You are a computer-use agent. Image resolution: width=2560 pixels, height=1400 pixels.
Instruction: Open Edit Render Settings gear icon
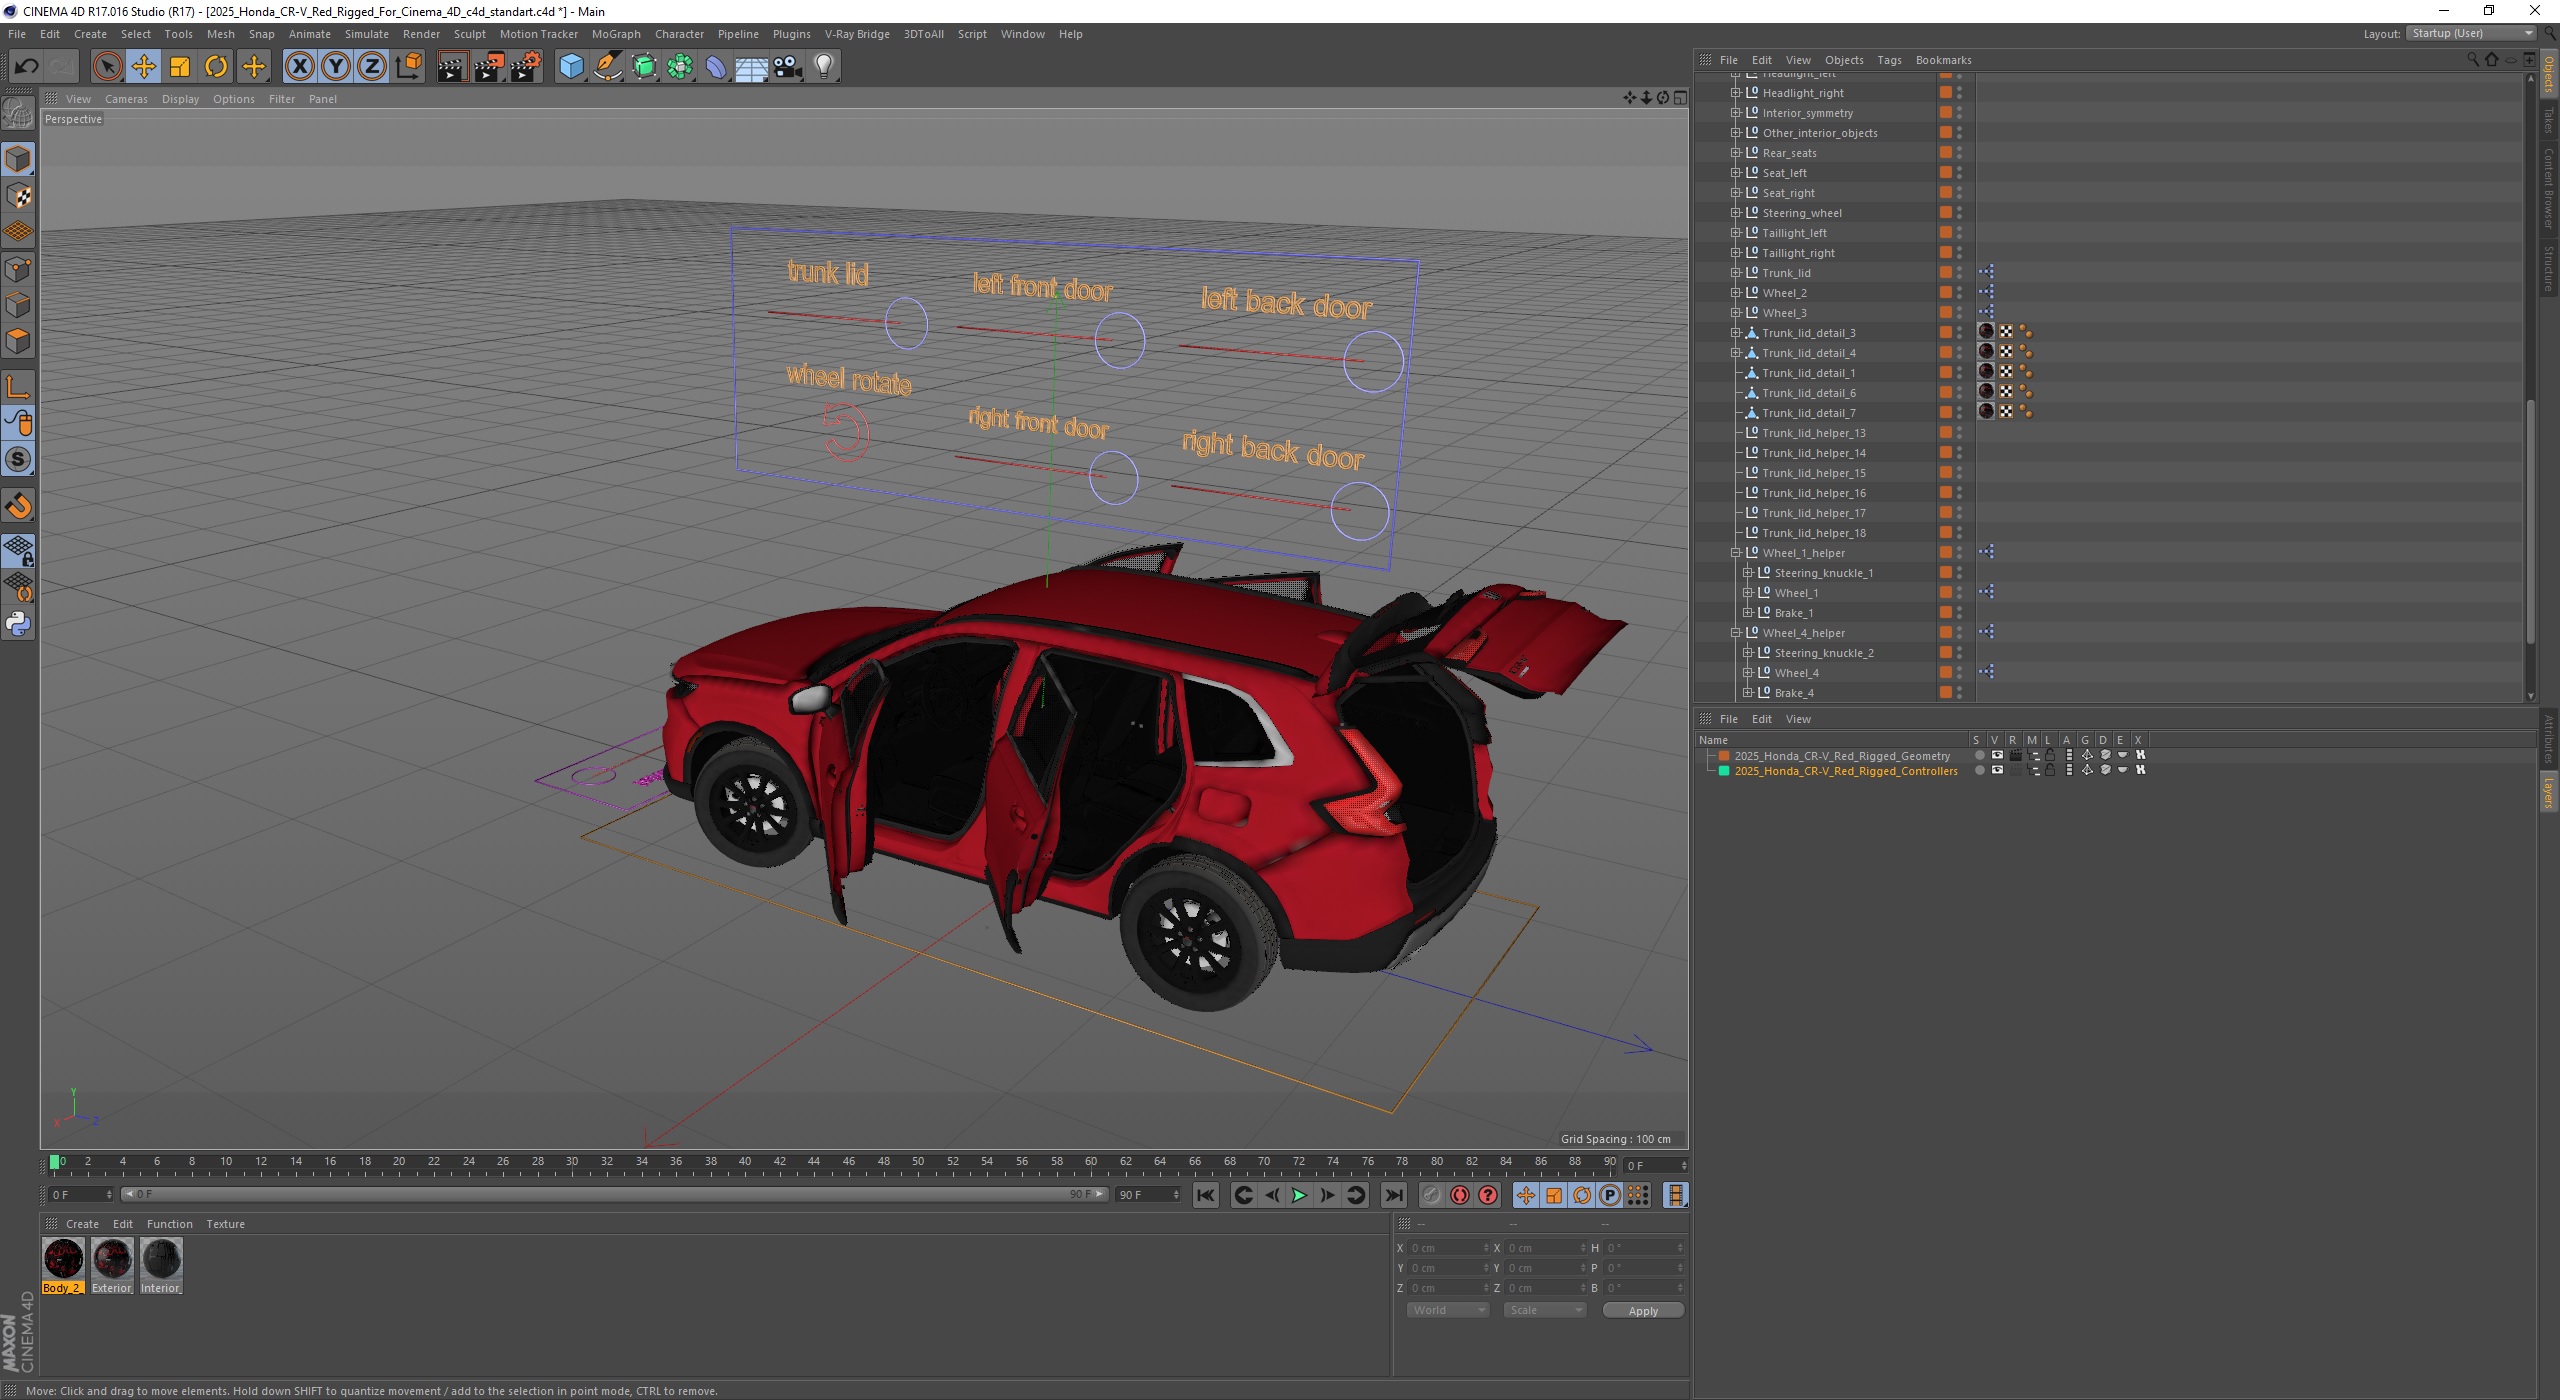526,67
